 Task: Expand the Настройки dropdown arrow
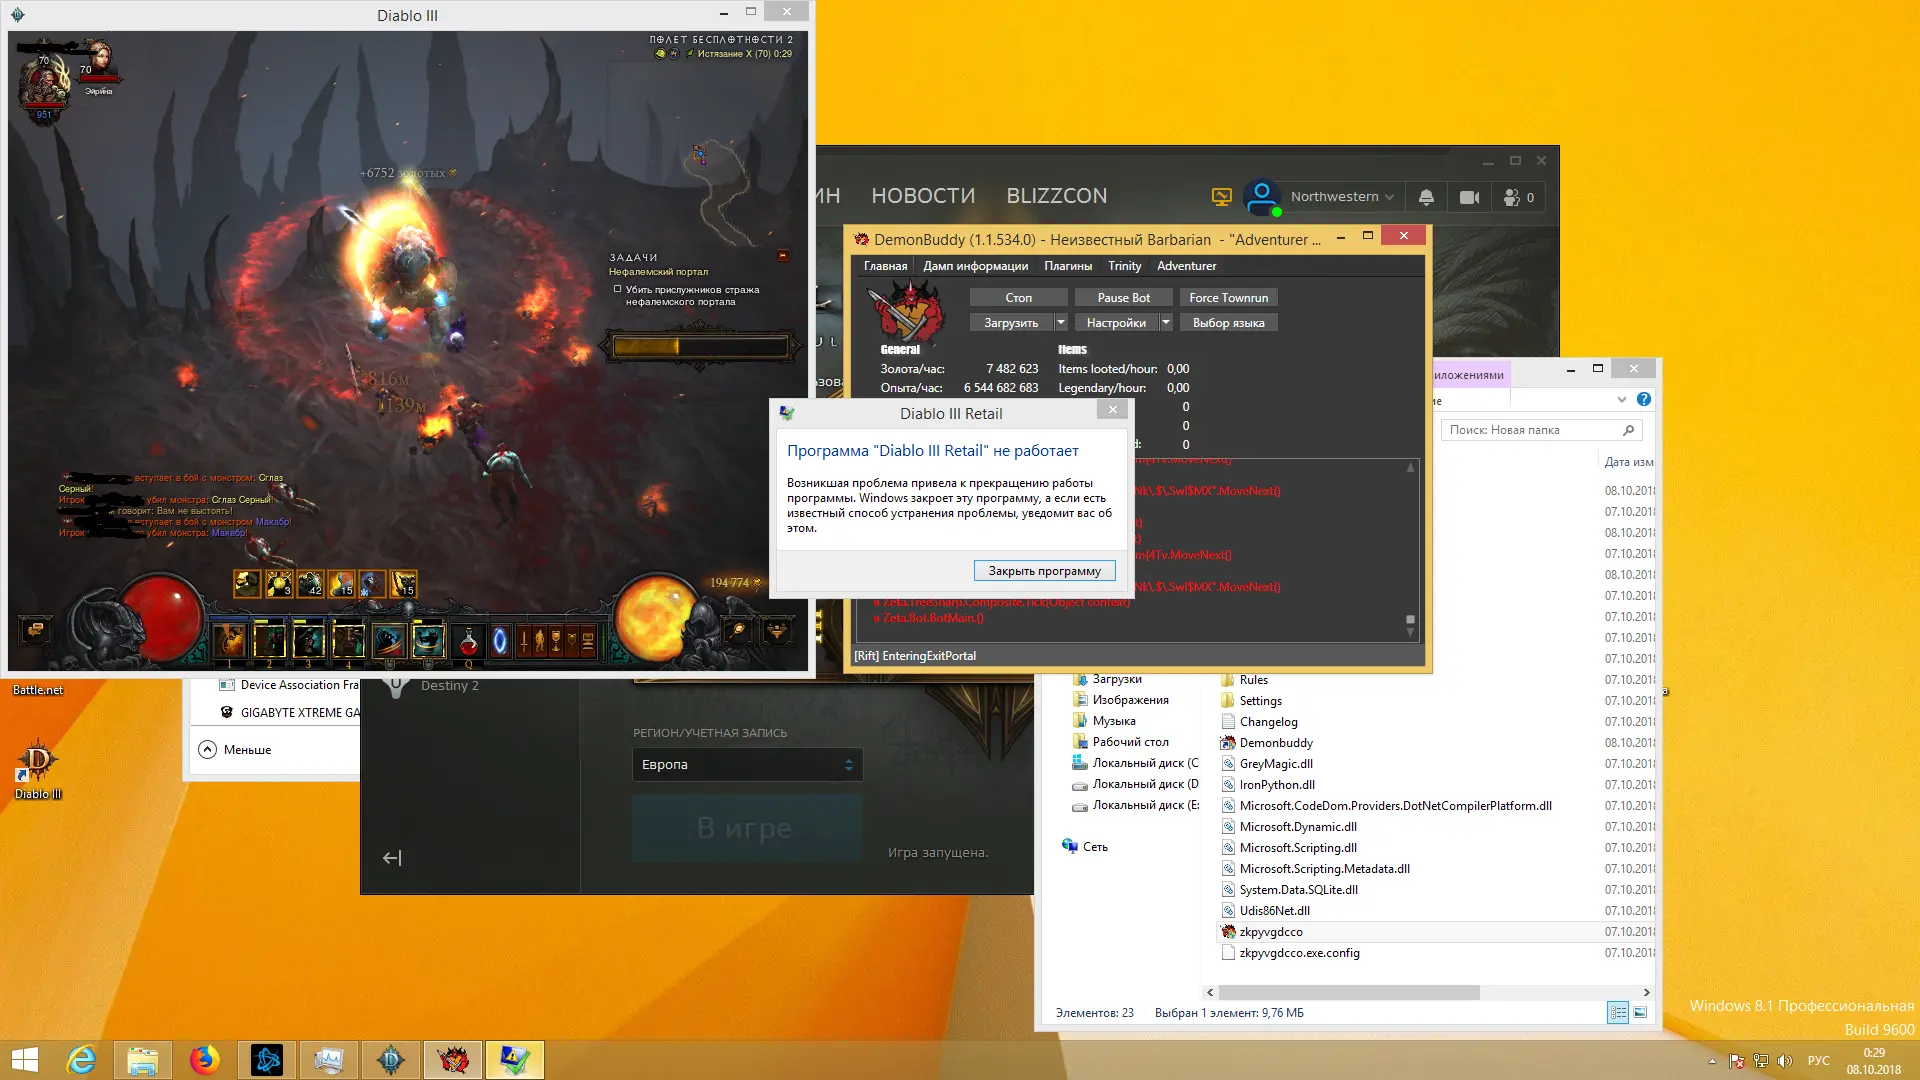(x=1165, y=322)
